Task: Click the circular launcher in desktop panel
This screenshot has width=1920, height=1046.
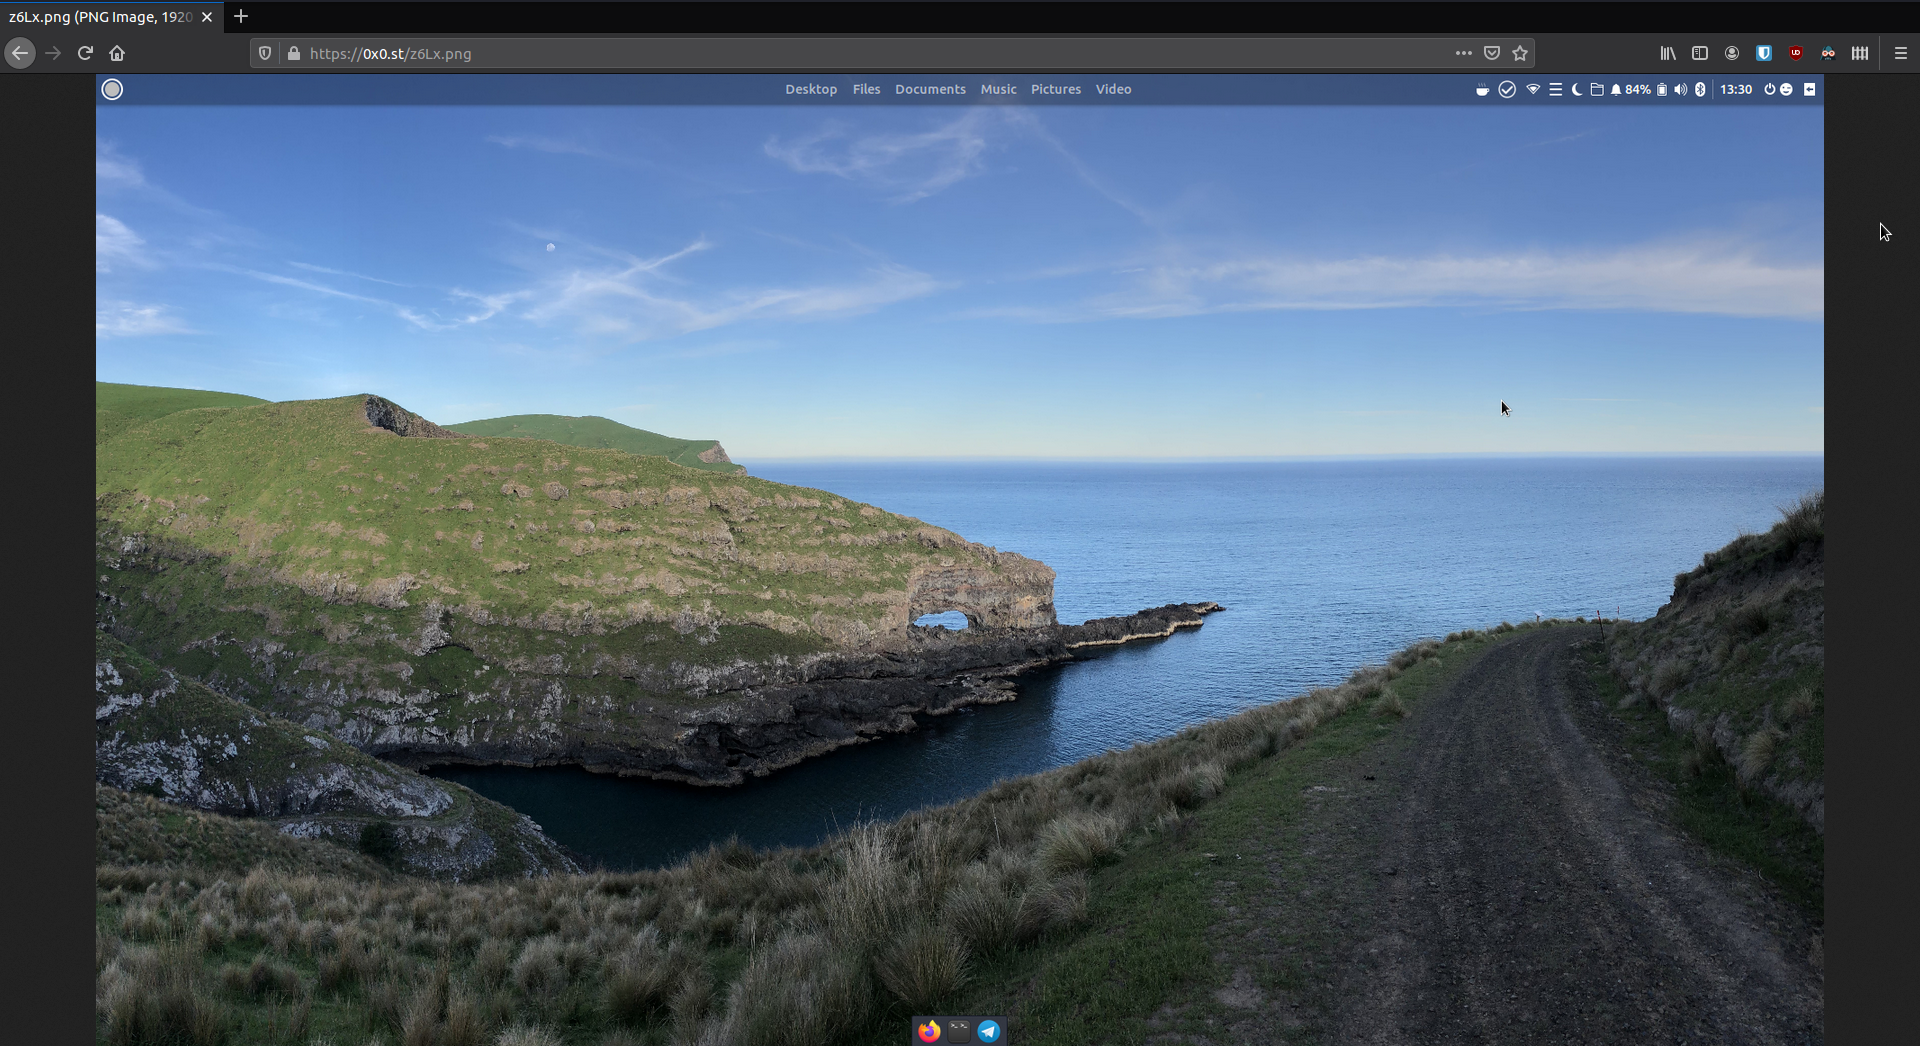Action: (112, 89)
